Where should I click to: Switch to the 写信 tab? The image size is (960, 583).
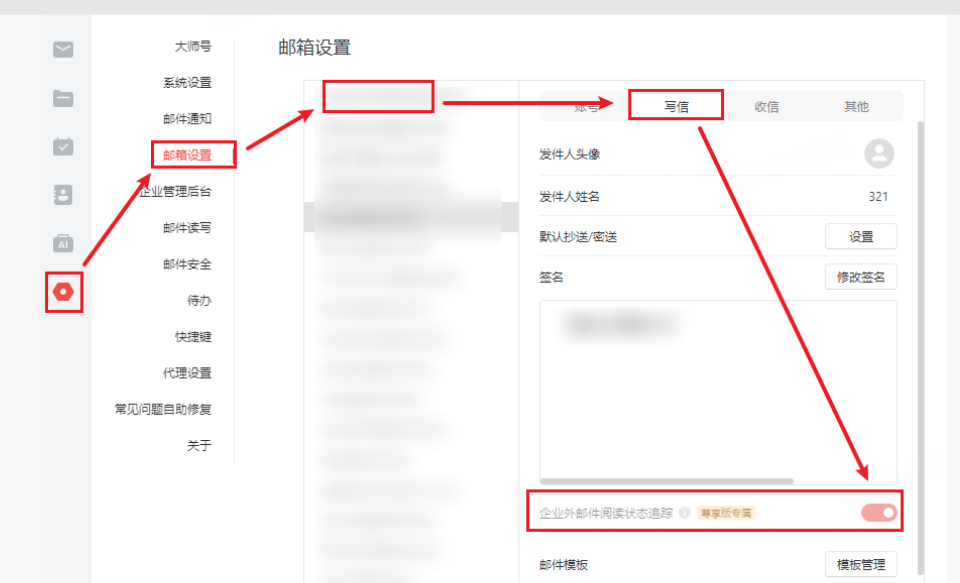[676, 107]
